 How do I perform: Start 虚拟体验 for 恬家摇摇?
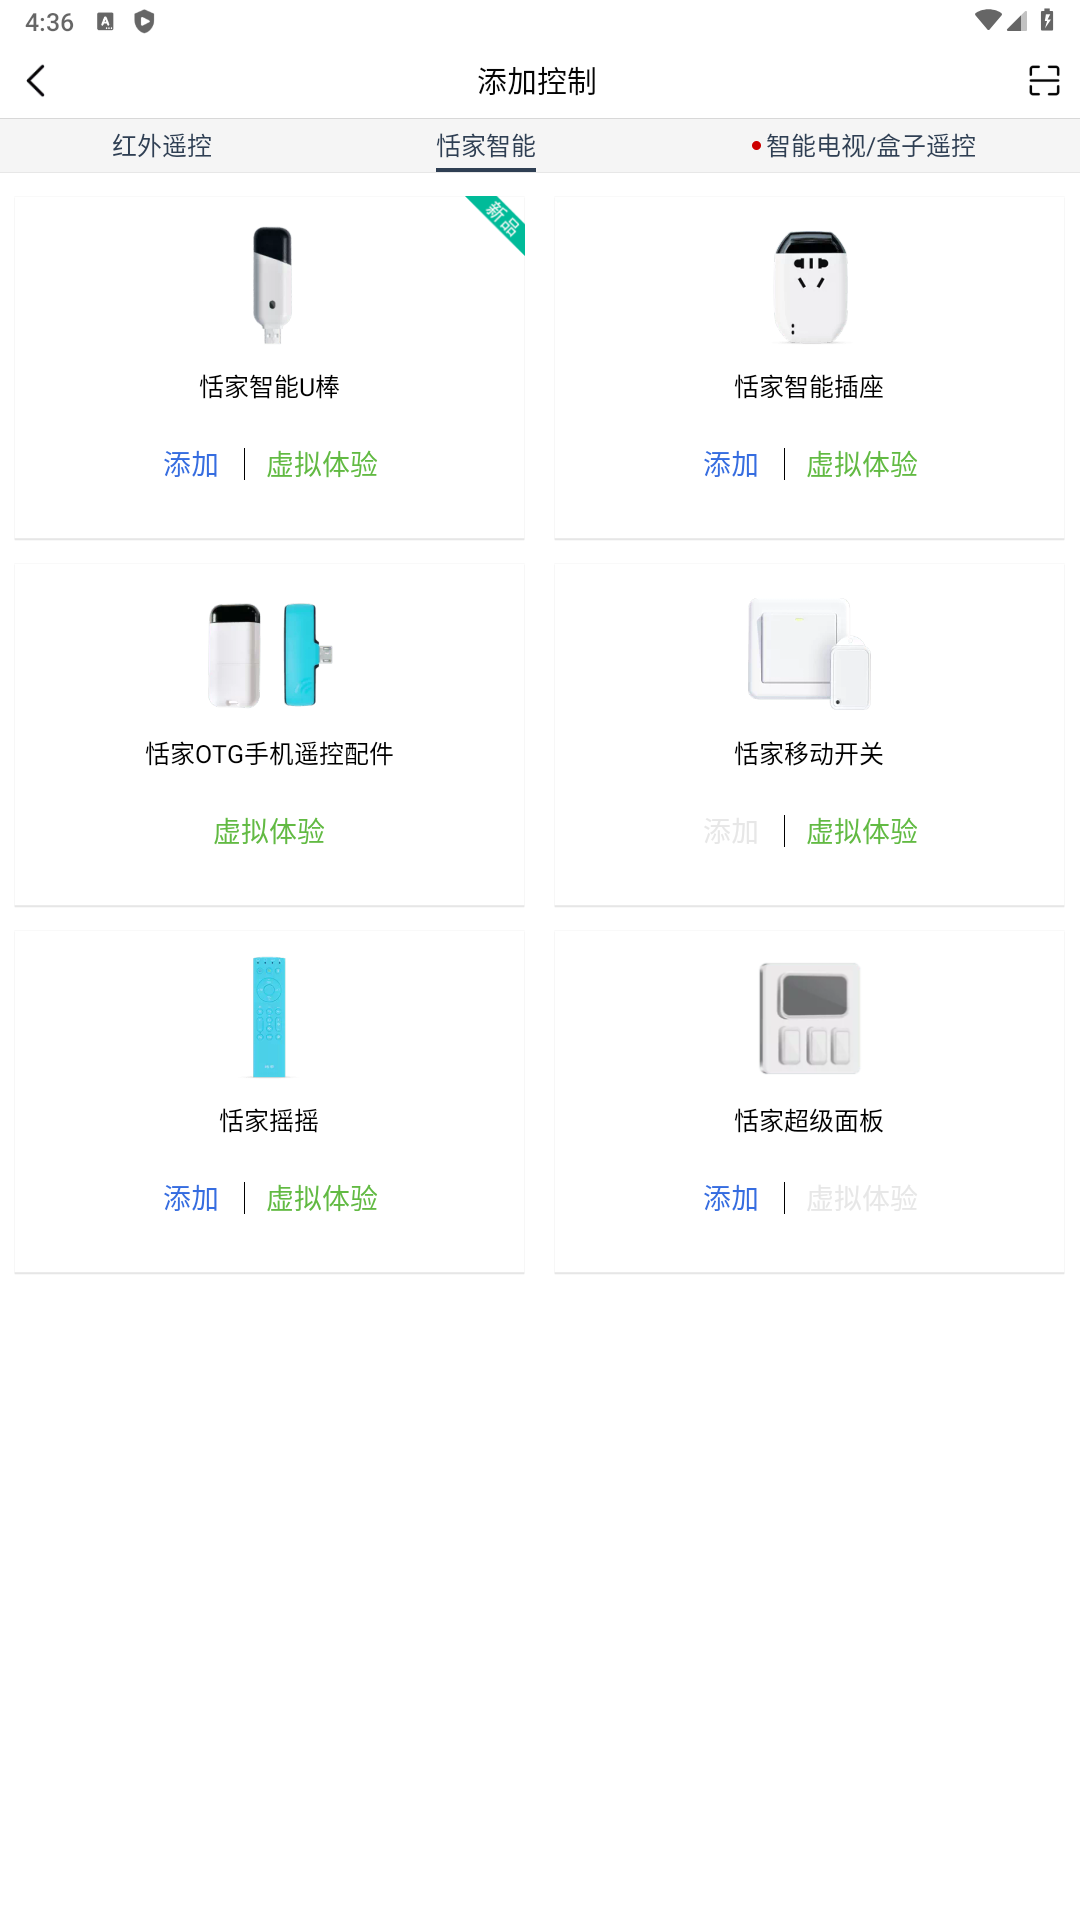322,1198
